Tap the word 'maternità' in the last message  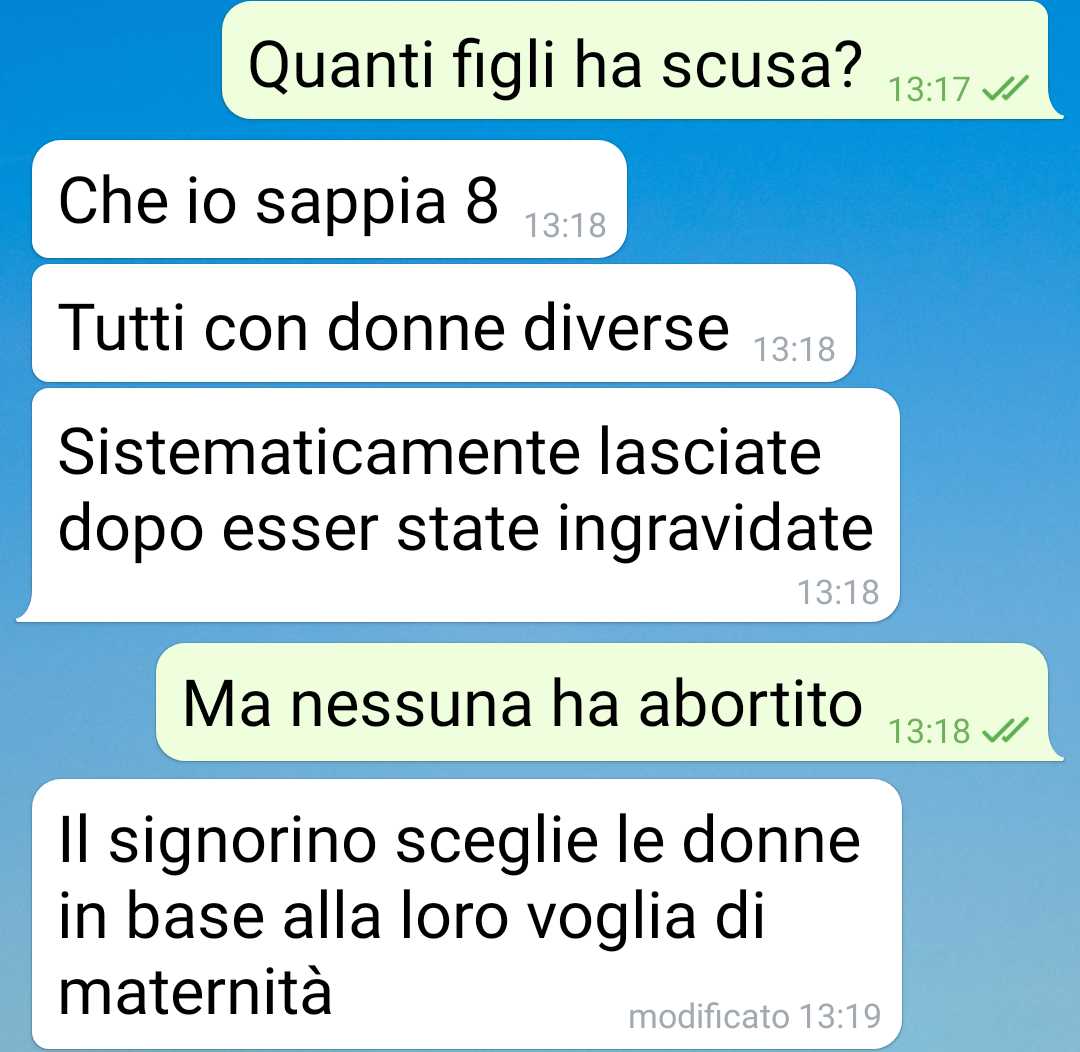pyautogui.click(x=196, y=991)
